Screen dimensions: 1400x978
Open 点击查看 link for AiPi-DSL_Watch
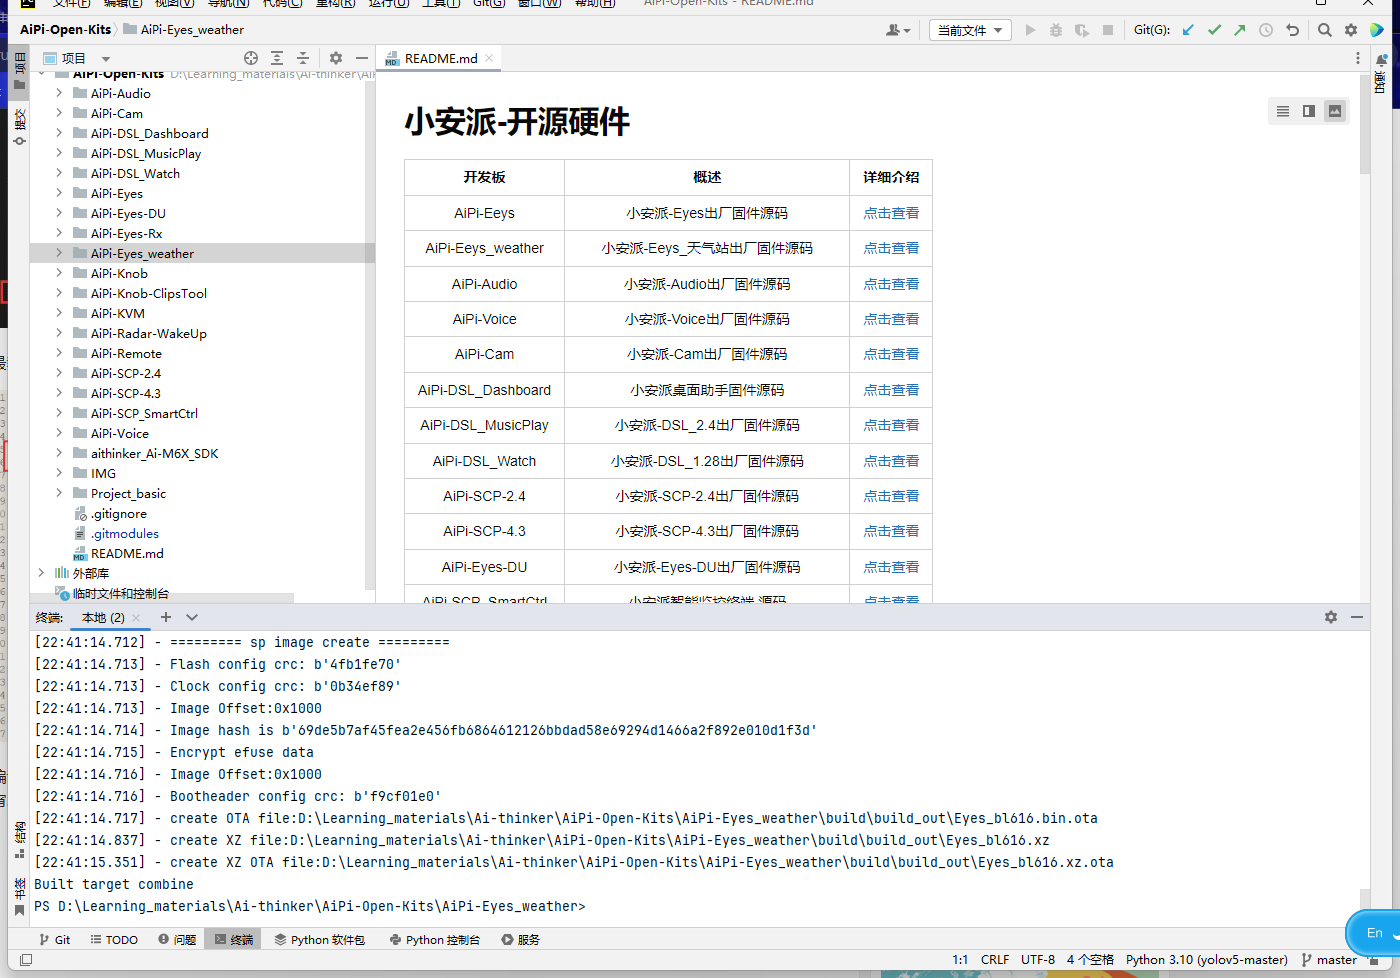[891, 461]
